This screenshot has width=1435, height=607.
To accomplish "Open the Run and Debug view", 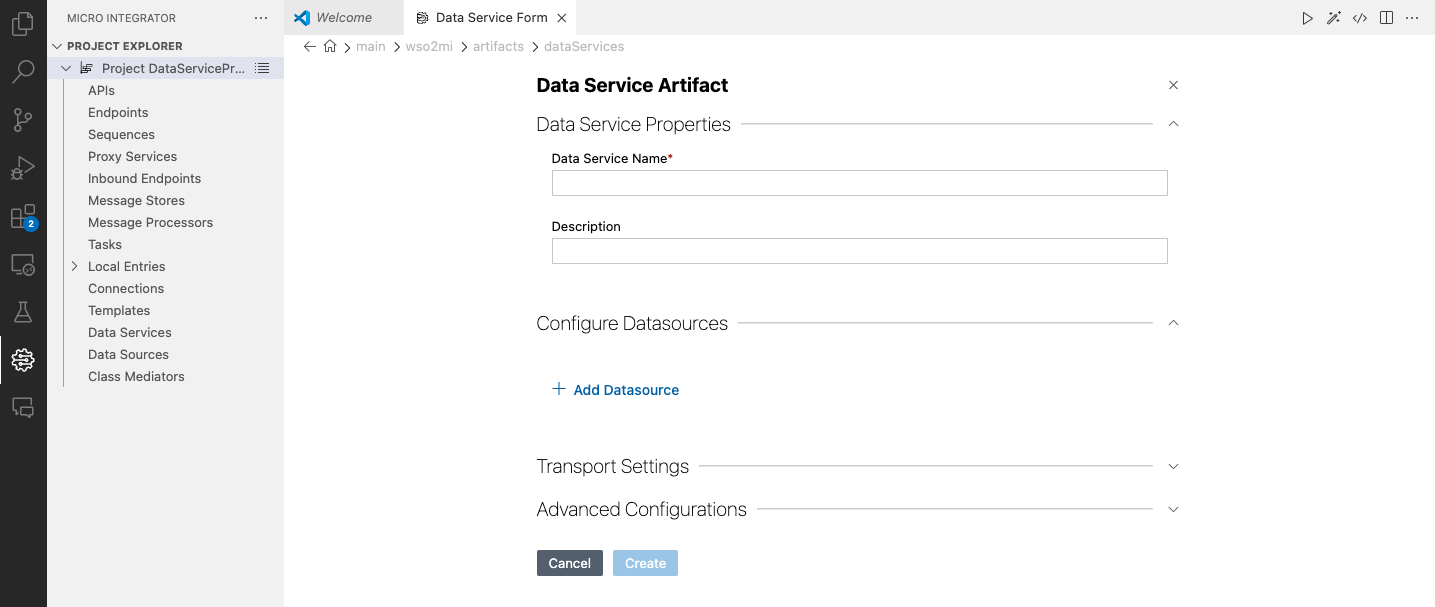I will pyautogui.click(x=23, y=168).
